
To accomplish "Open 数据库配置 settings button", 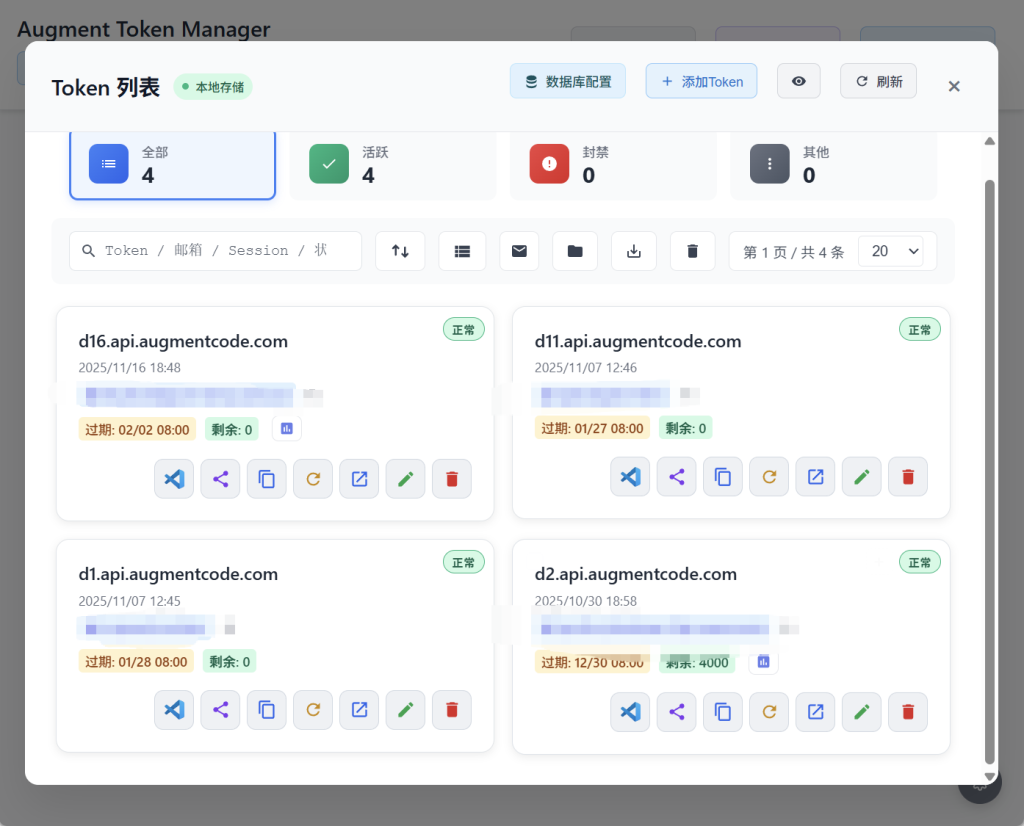I will tap(567, 81).
